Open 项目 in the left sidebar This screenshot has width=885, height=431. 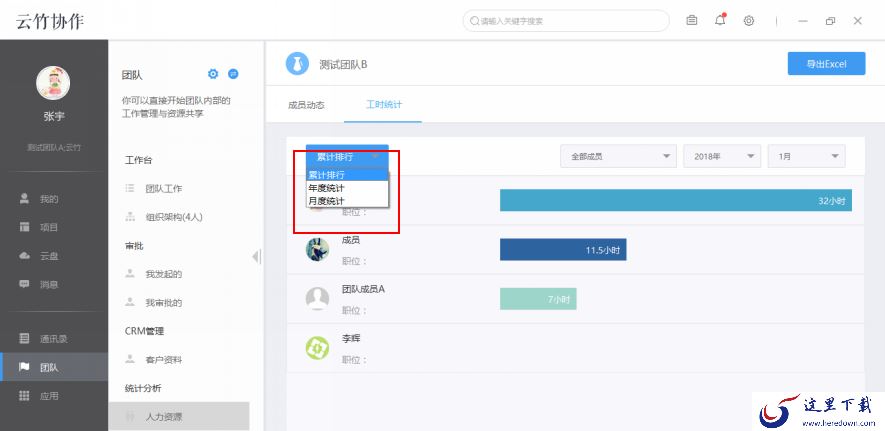point(54,227)
